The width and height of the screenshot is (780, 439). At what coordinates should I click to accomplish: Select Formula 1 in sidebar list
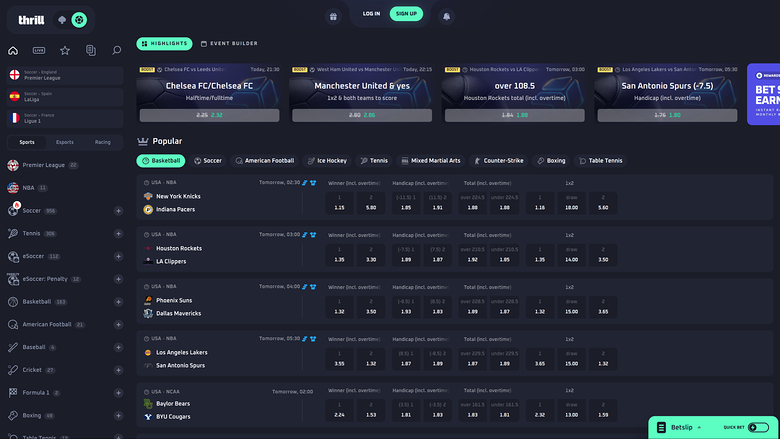click(x=35, y=393)
